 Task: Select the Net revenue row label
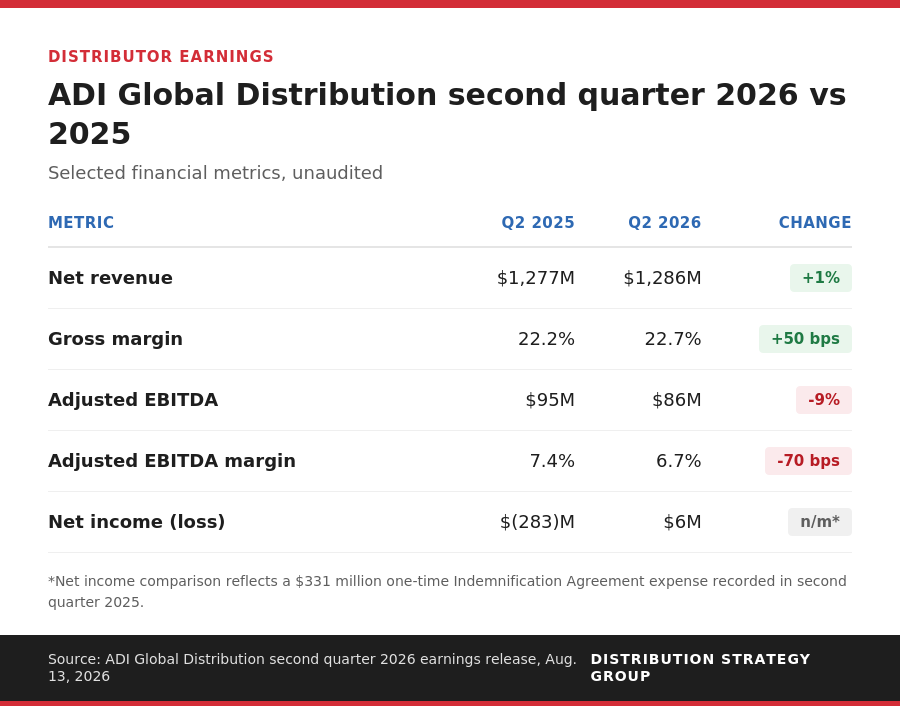pyautogui.click(x=110, y=278)
